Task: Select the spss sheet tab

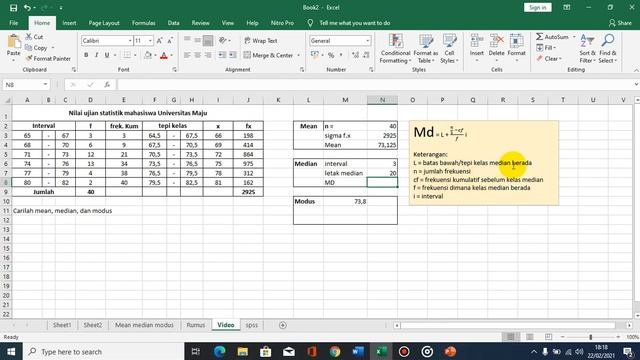Action: (x=251, y=325)
